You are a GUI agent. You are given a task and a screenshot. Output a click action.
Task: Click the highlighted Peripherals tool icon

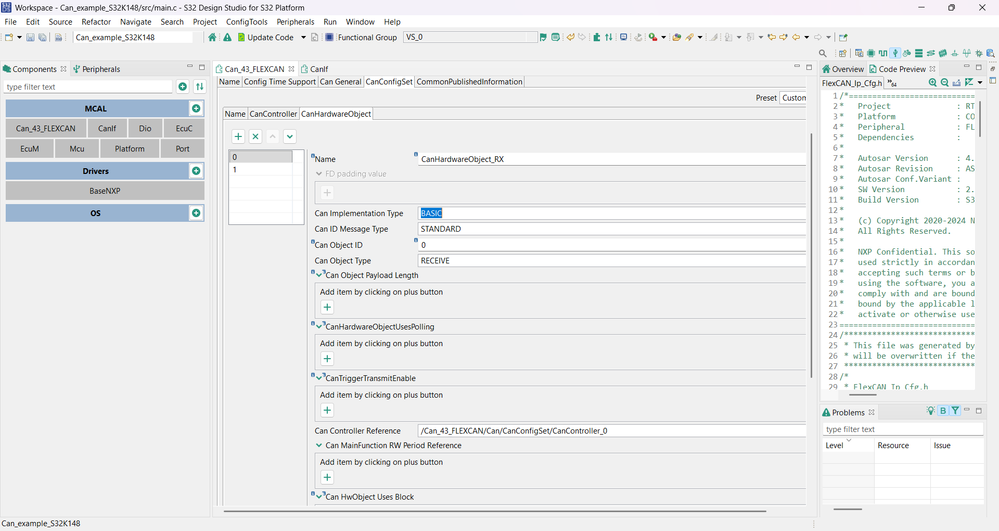(895, 54)
